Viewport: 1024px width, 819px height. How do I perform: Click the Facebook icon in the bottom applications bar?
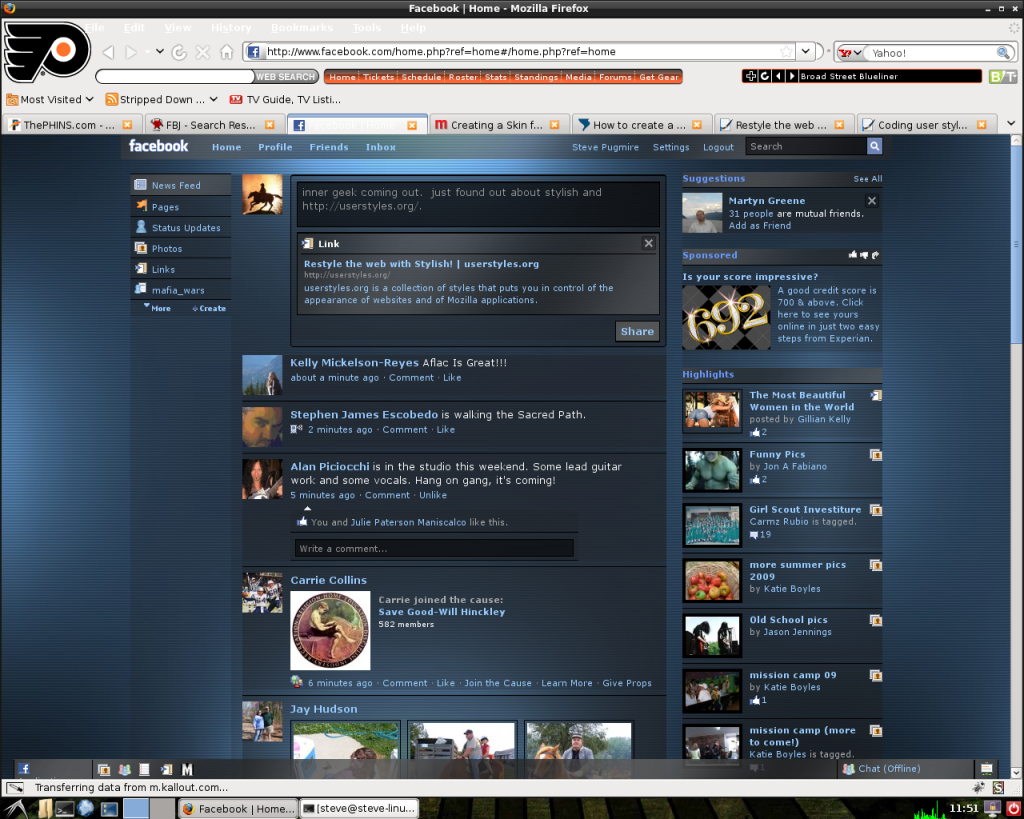[x=24, y=769]
